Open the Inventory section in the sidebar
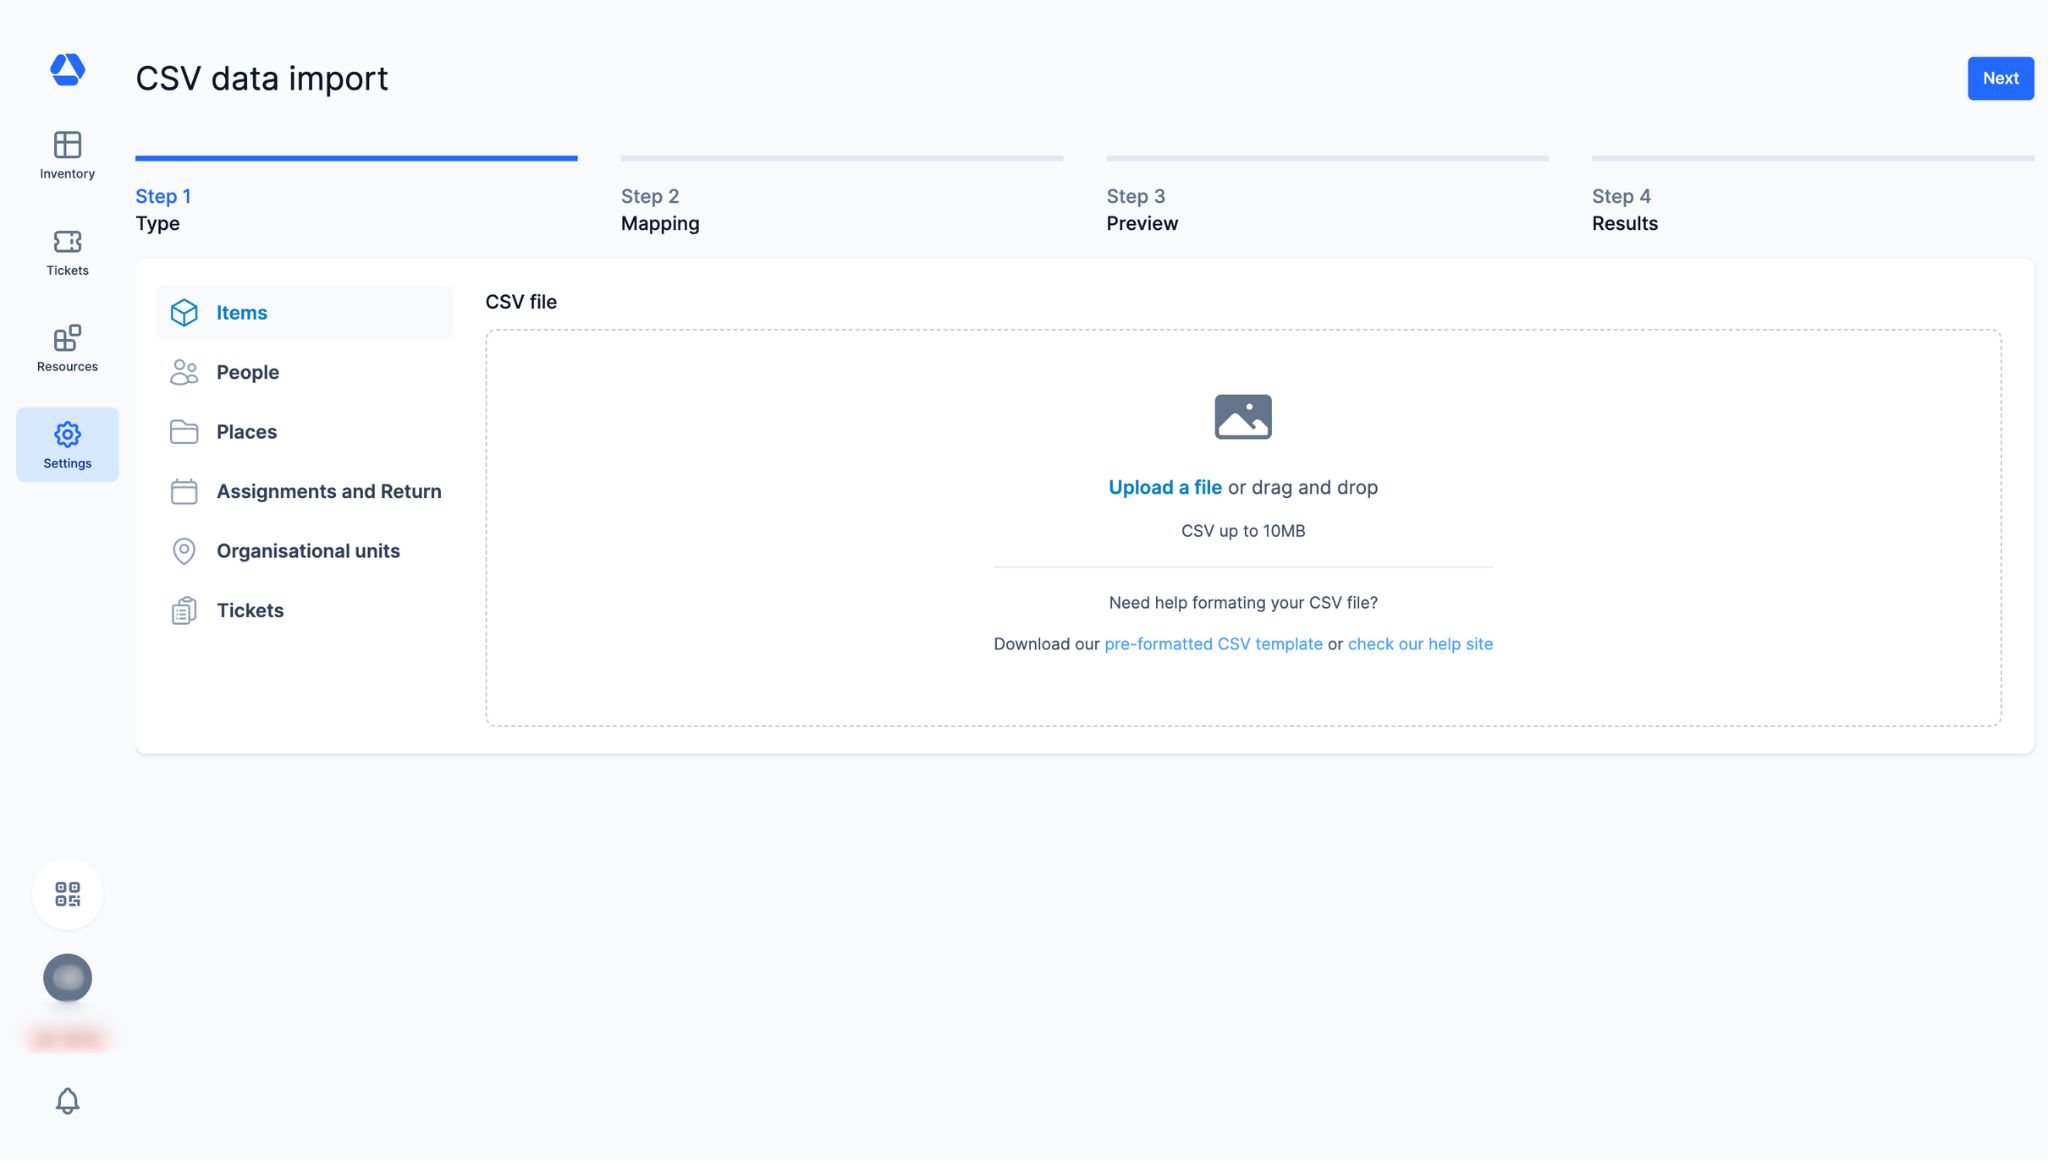This screenshot has width=2048, height=1162. [x=67, y=155]
